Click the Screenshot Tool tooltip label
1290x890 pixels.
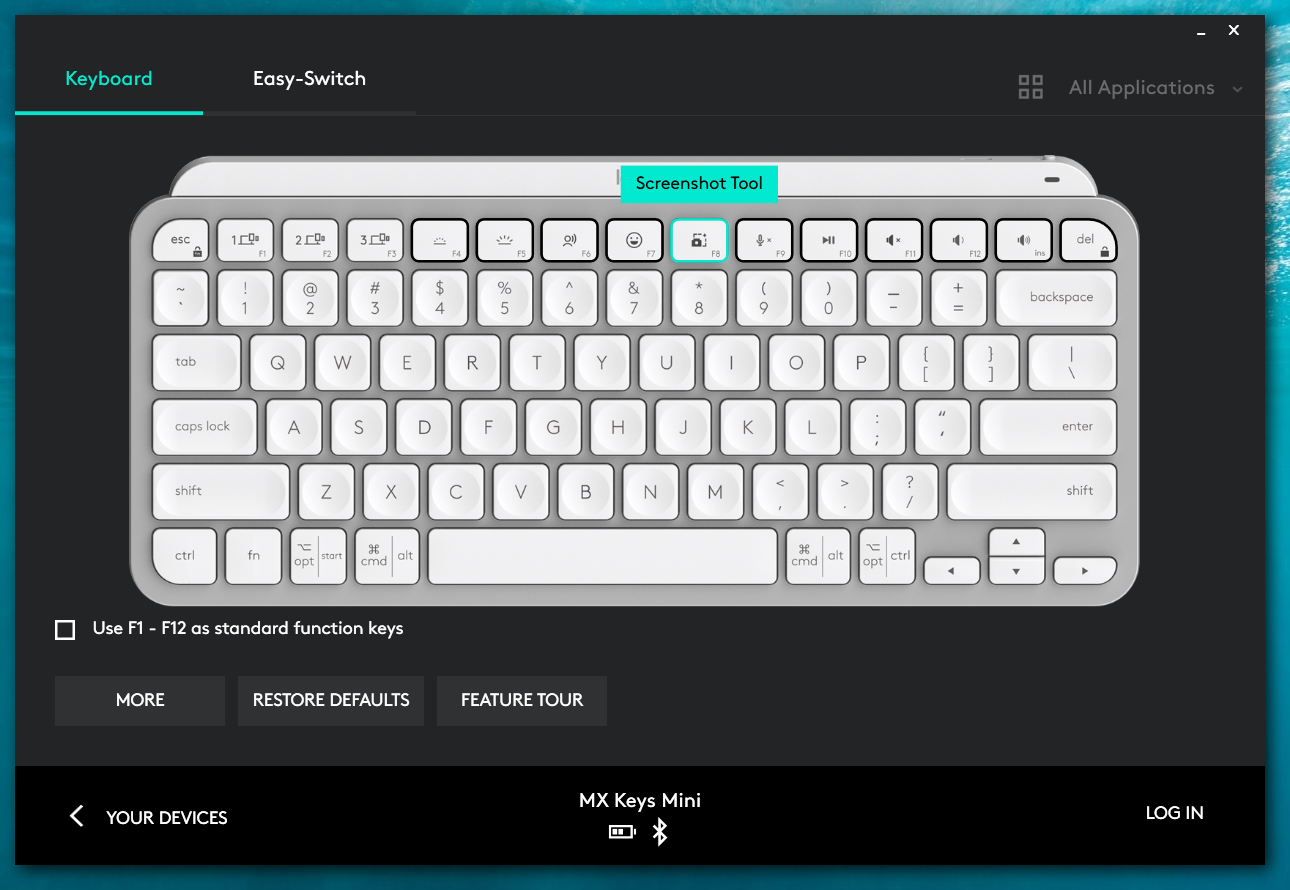coord(699,183)
